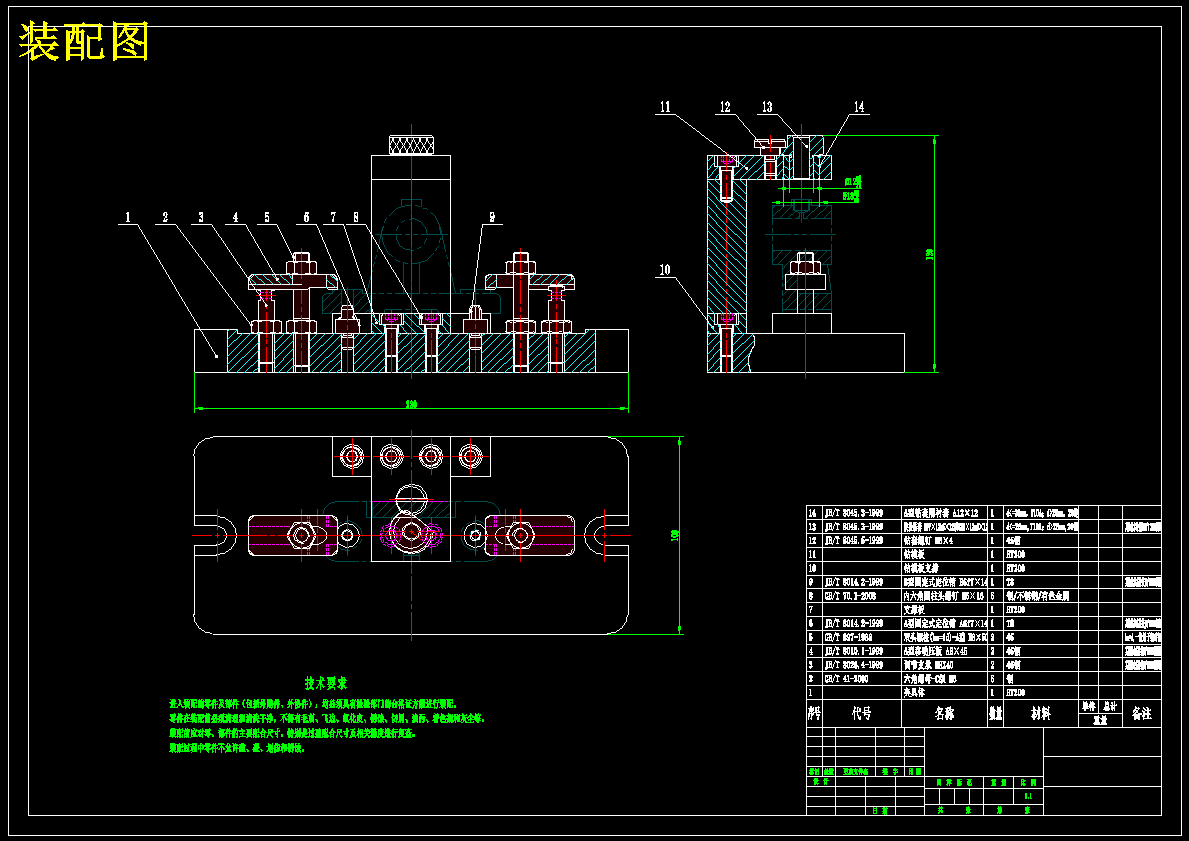Click the yellow title "装配图"
Screen dimensions: 1189x841
click(x=83, y=41)
